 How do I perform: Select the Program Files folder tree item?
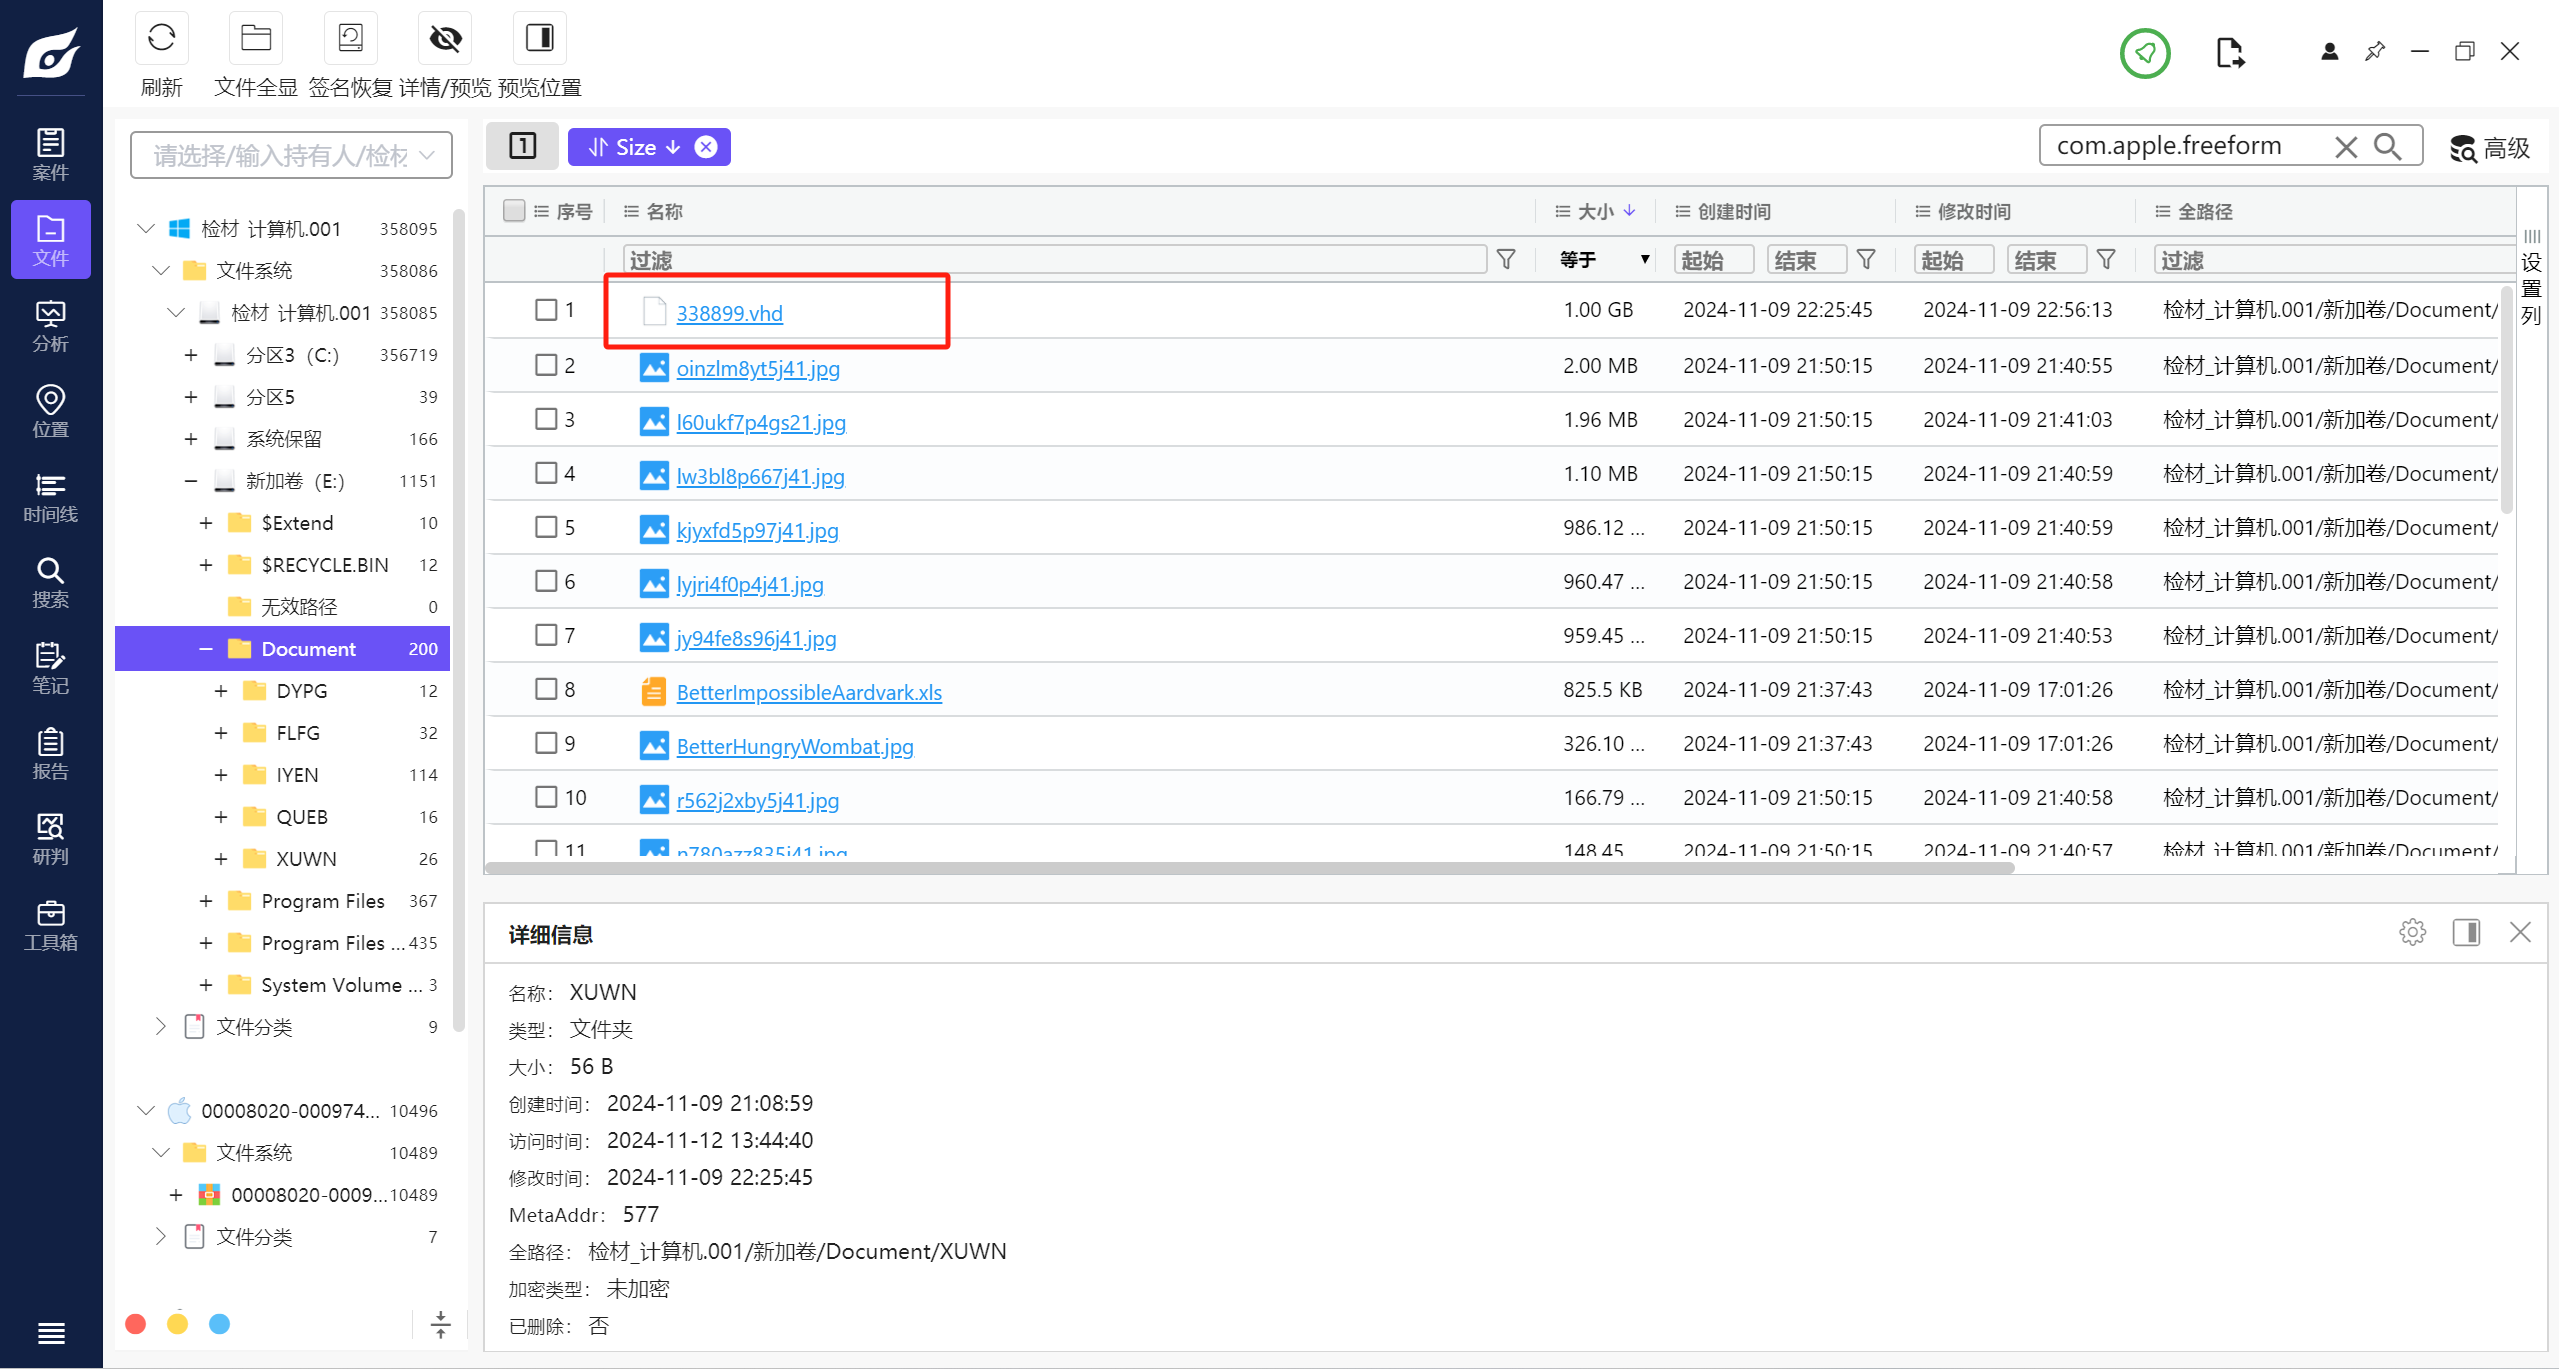pyautogui.click(x=322, y=901)
